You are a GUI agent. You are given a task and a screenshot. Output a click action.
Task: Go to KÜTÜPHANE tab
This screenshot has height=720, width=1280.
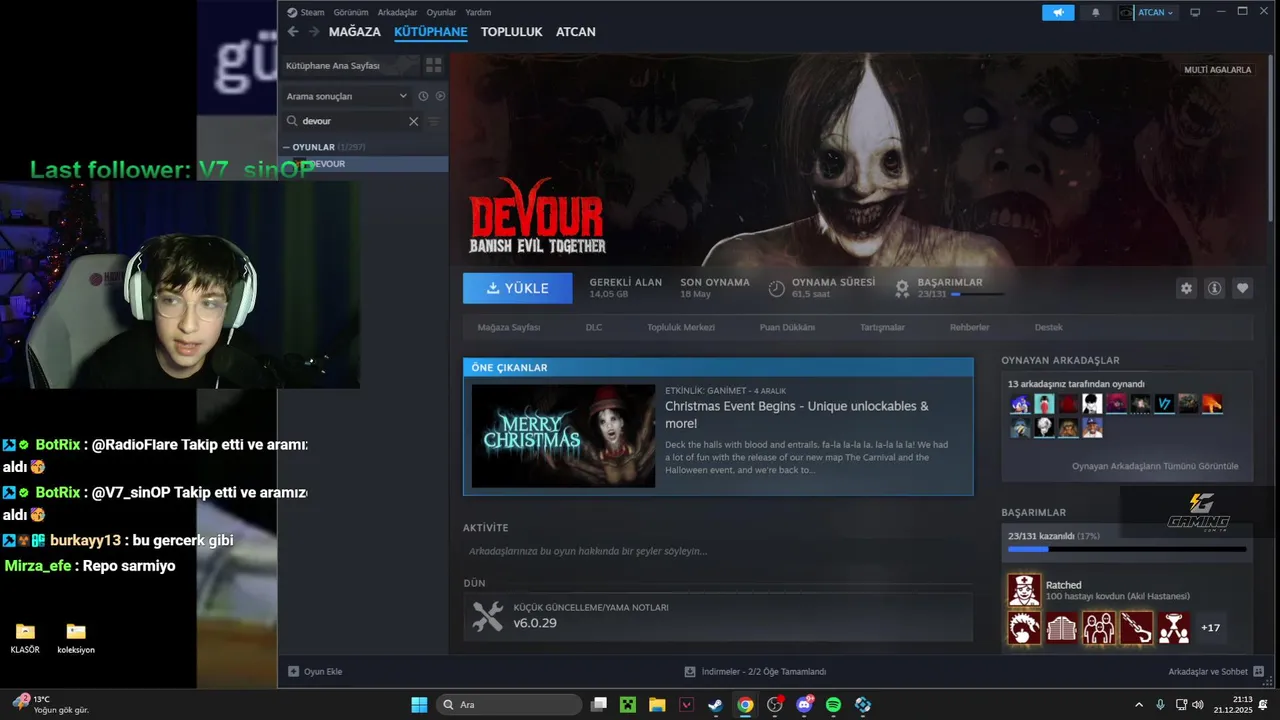click(x=431, y=32)
